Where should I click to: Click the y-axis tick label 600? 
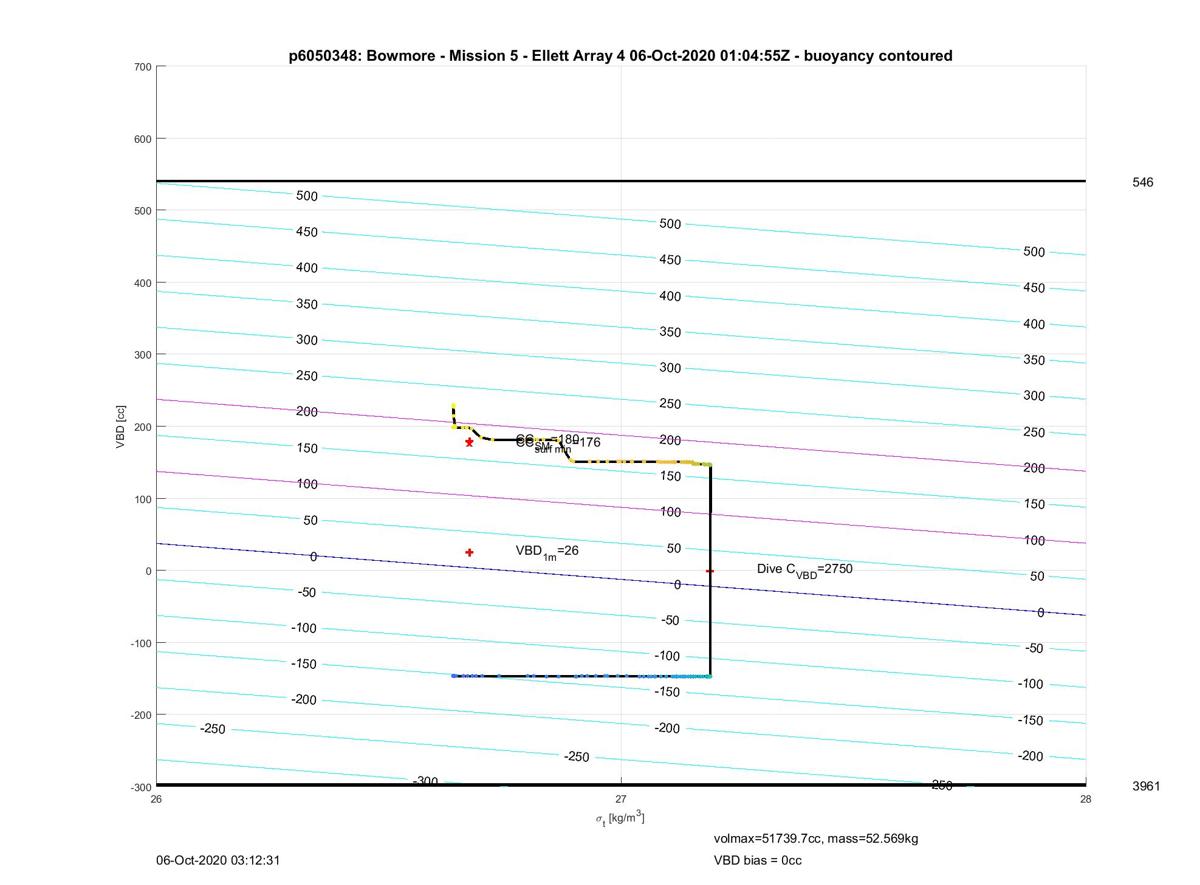tap(141, 139)
